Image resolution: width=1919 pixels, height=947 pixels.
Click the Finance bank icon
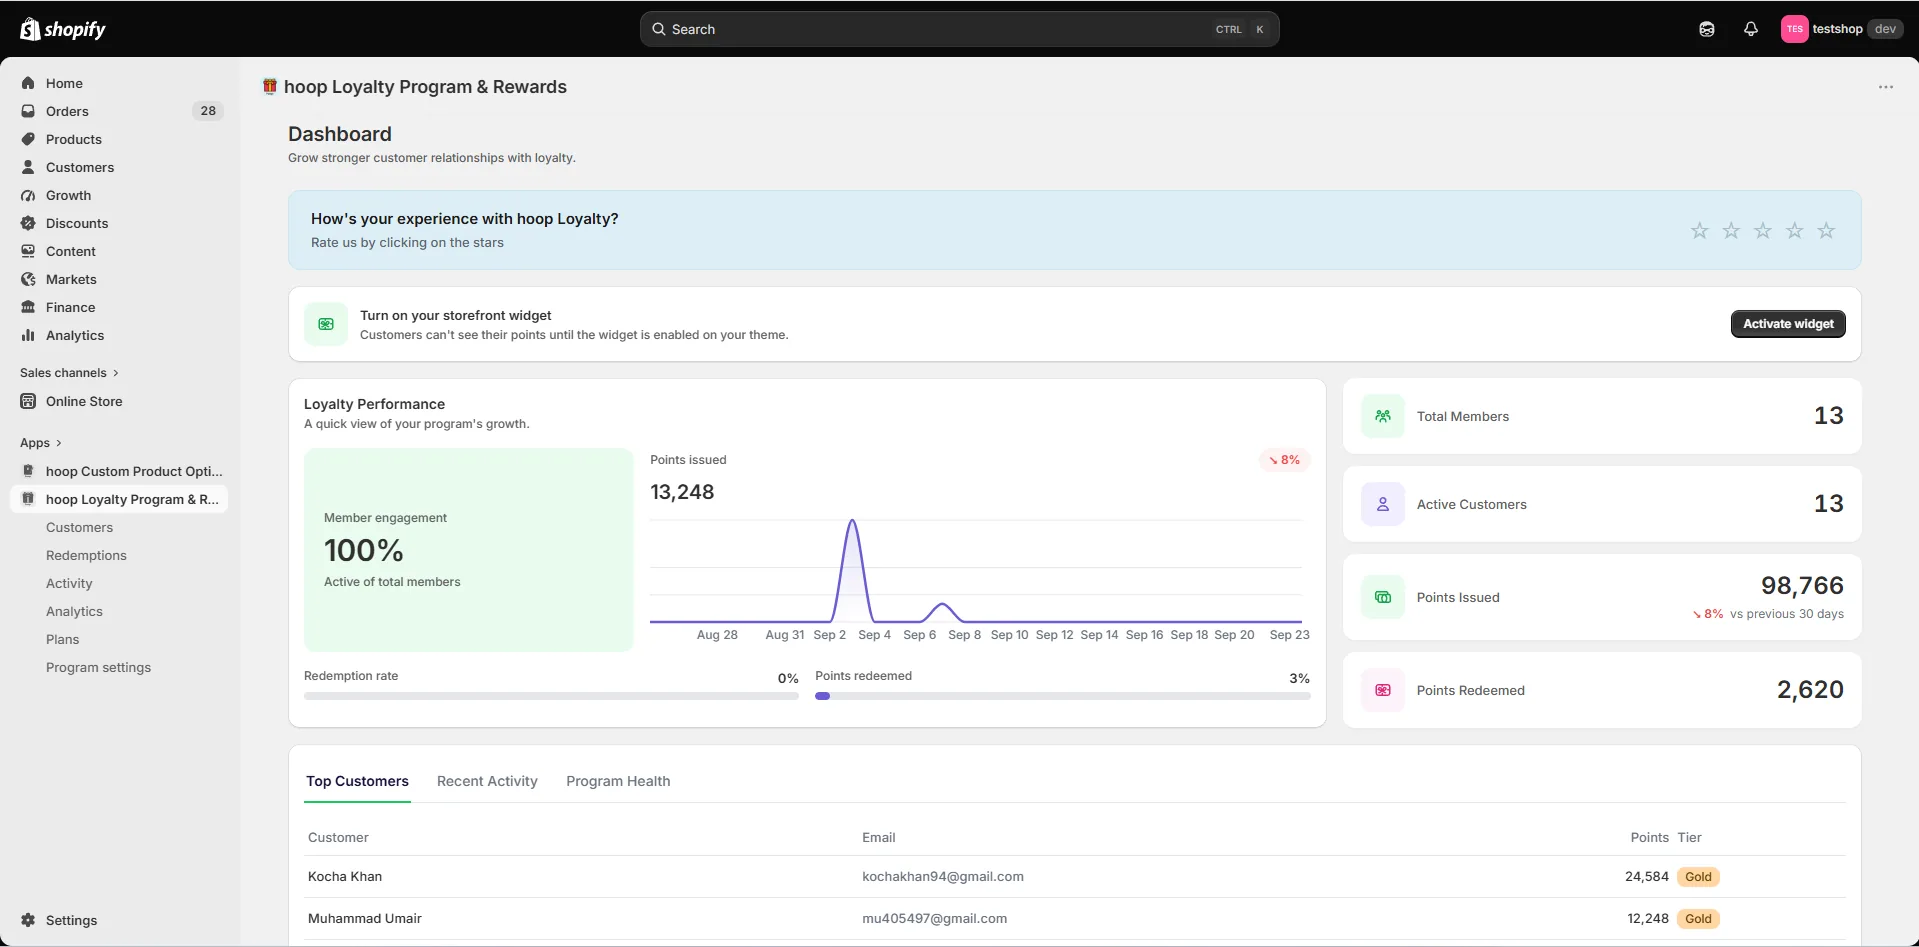[x=28, y=307]
